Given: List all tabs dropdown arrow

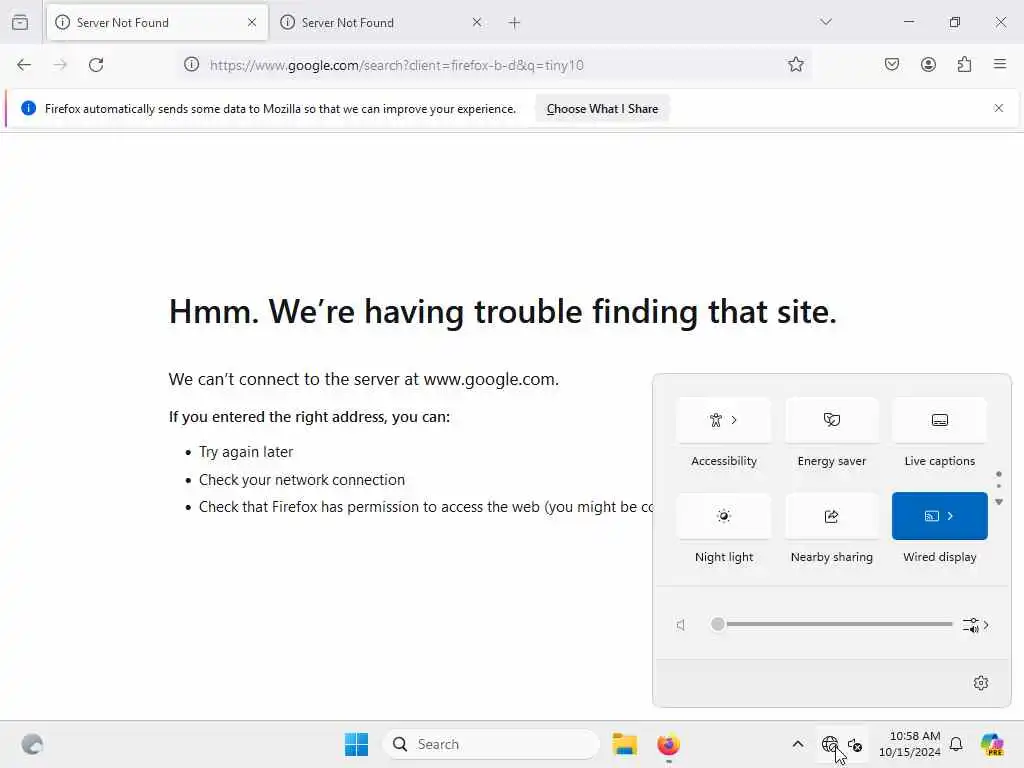Looking at the screenshot, I should (826, 22).
